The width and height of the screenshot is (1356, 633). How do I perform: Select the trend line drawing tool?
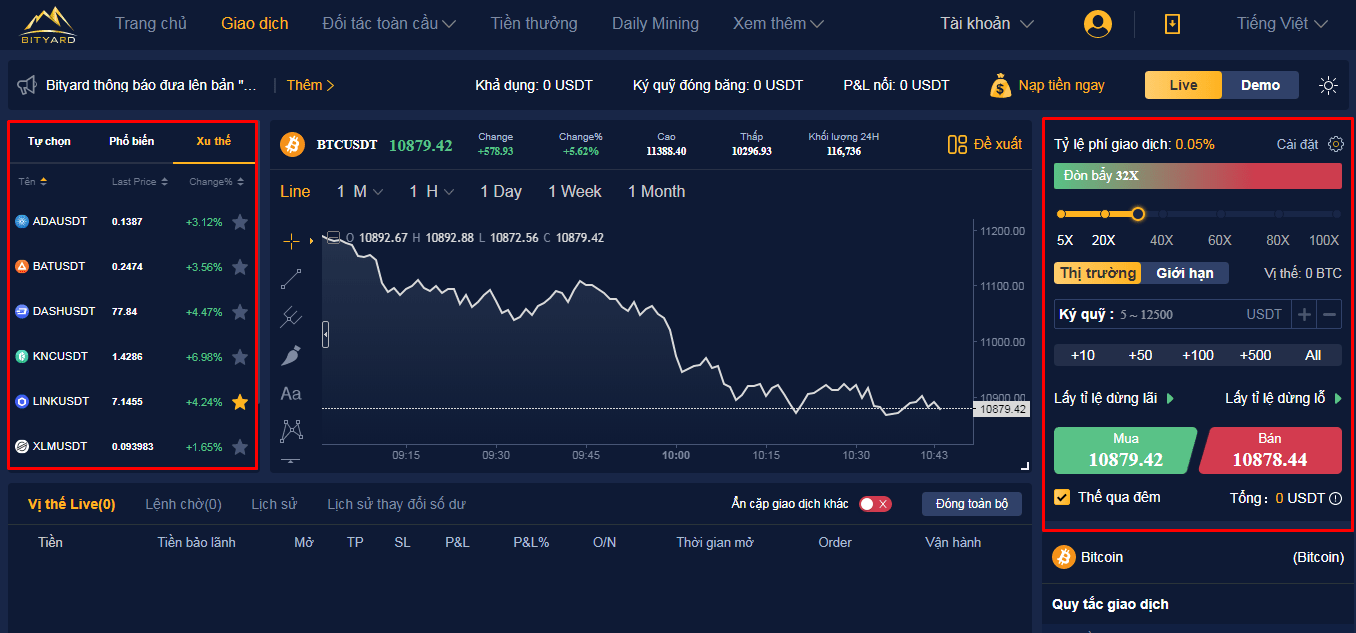pyautogui.click(x=291, y=278)
